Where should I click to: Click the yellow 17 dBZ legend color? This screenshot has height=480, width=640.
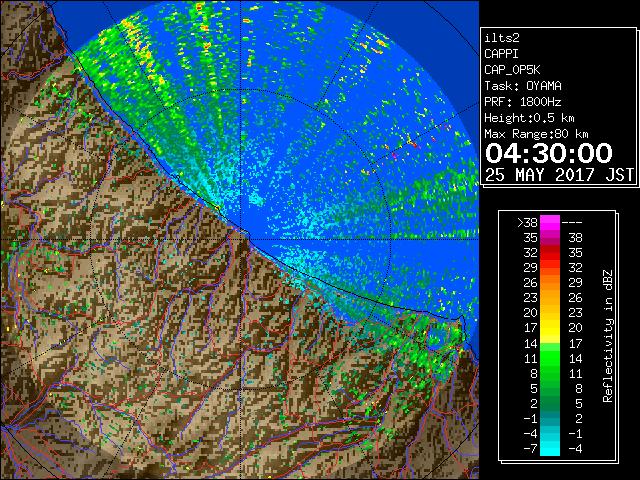[x=550, y=328]
